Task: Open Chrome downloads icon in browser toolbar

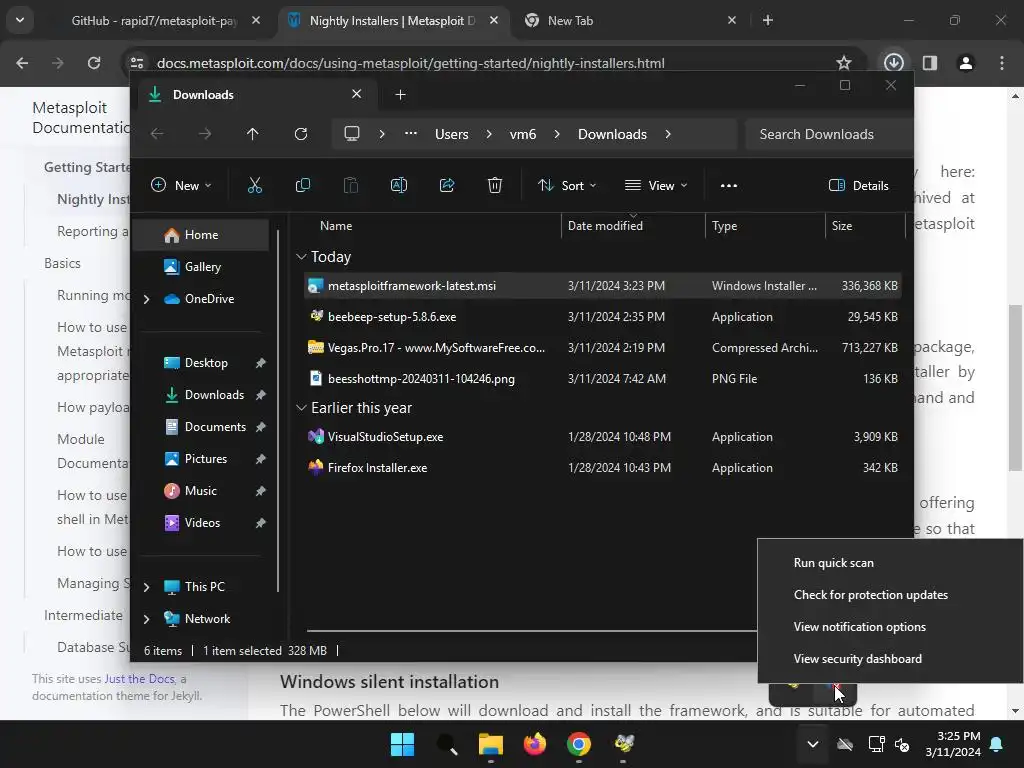Action: tap(893, 63)
